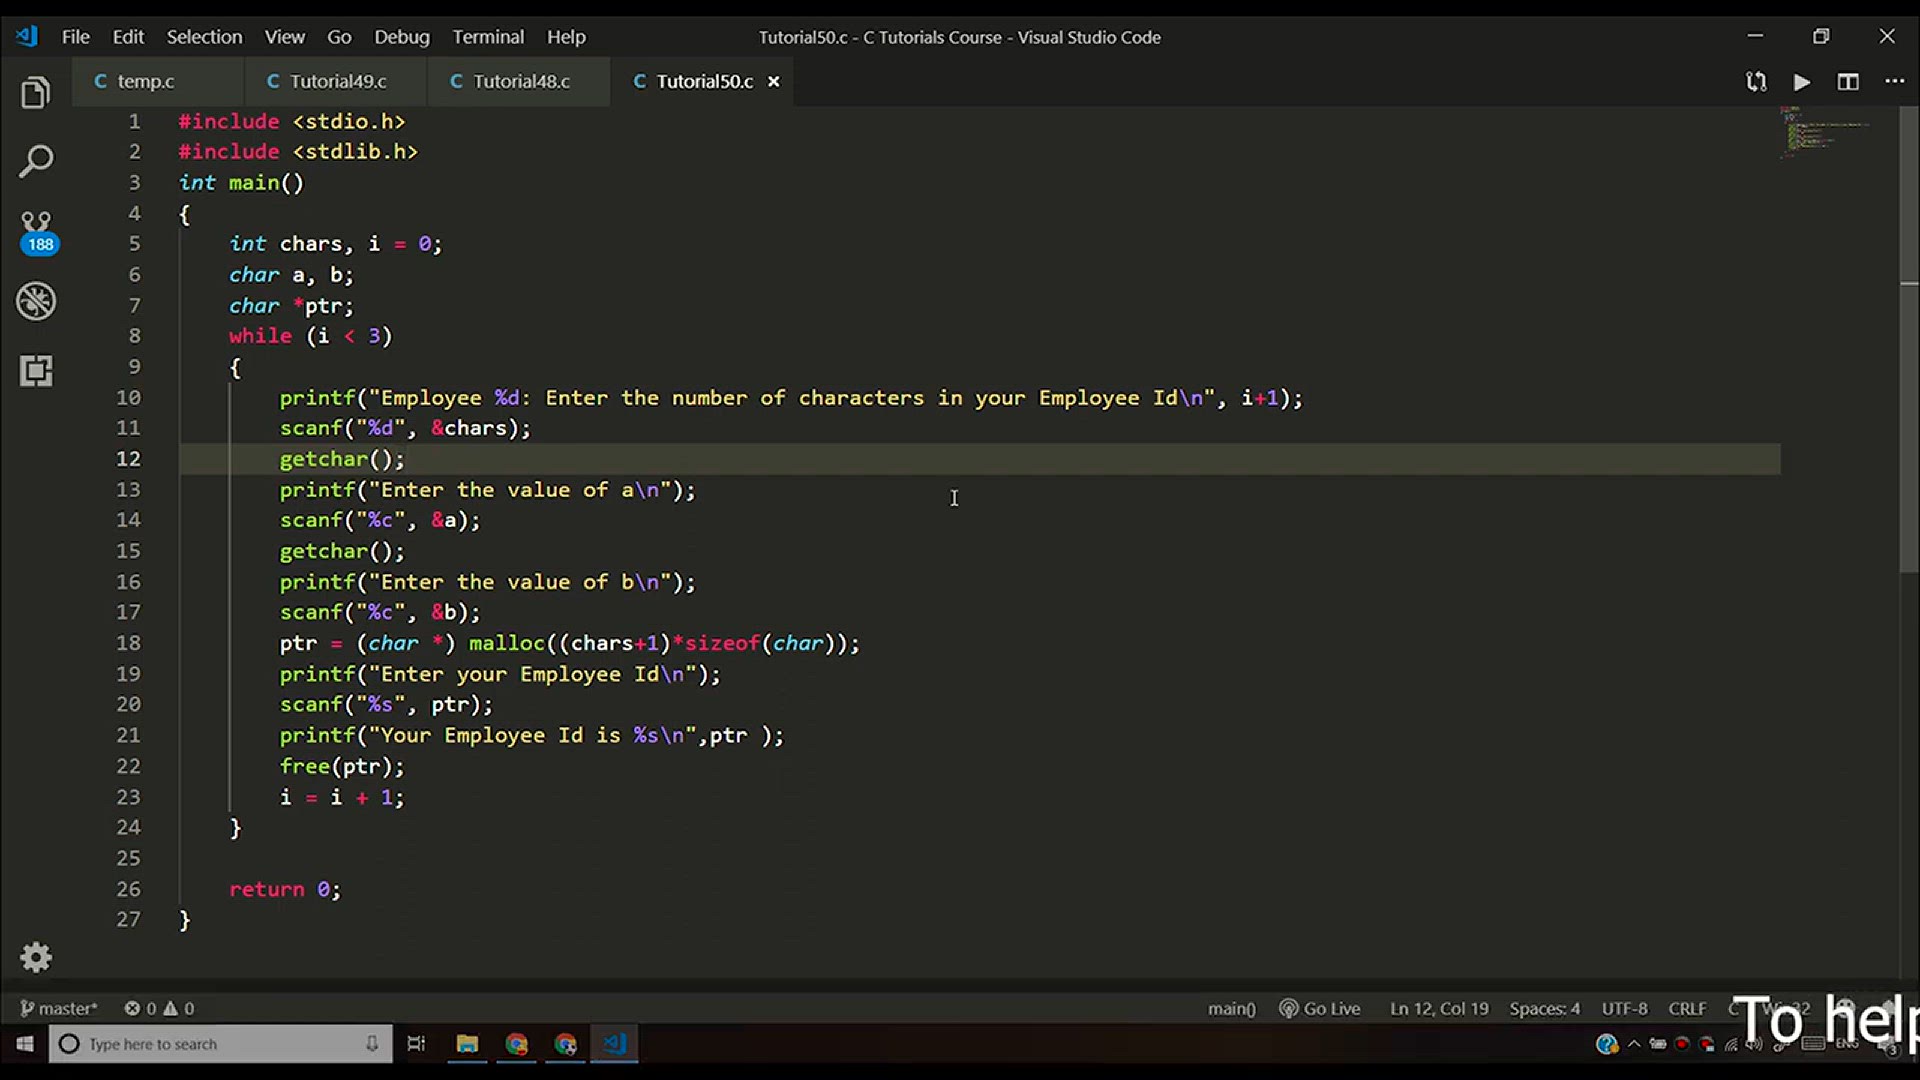The height and width of the screenshot is (1080, 1920).
Task: Click the minimap code preview
Action: (x=1825, y=132)
